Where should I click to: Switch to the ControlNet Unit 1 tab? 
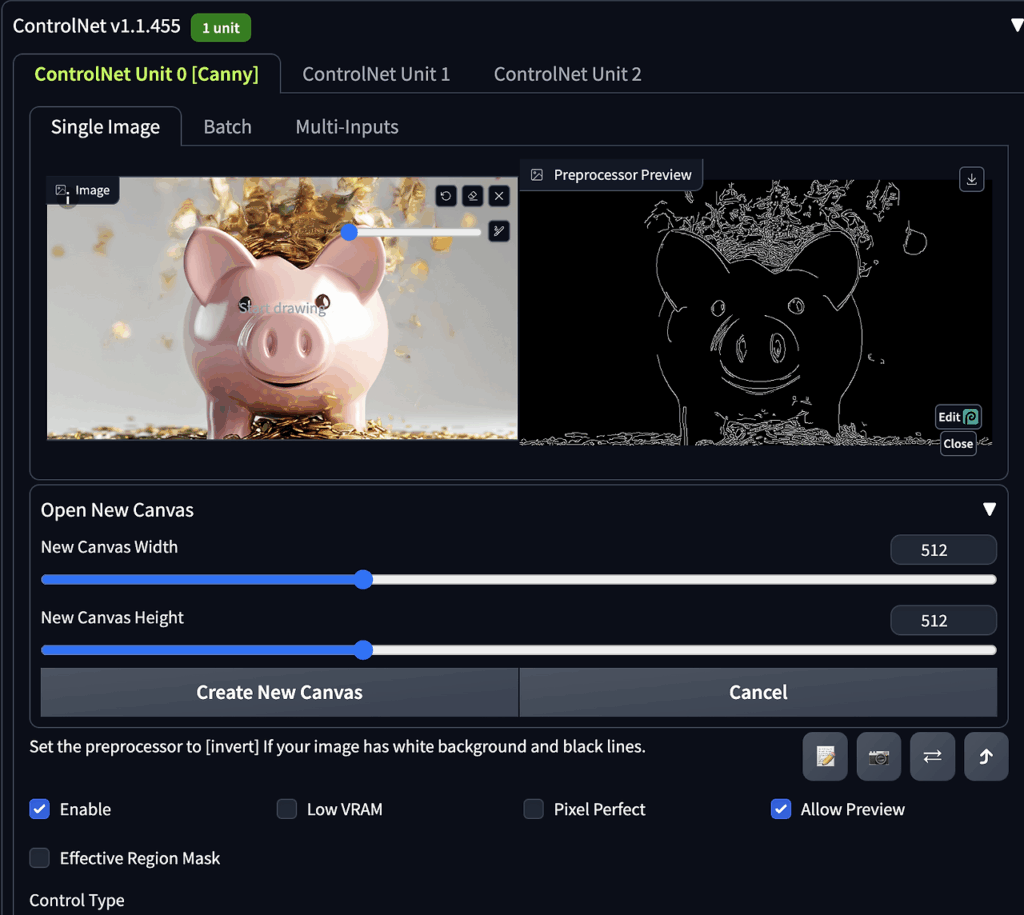(x=376, y=74)
